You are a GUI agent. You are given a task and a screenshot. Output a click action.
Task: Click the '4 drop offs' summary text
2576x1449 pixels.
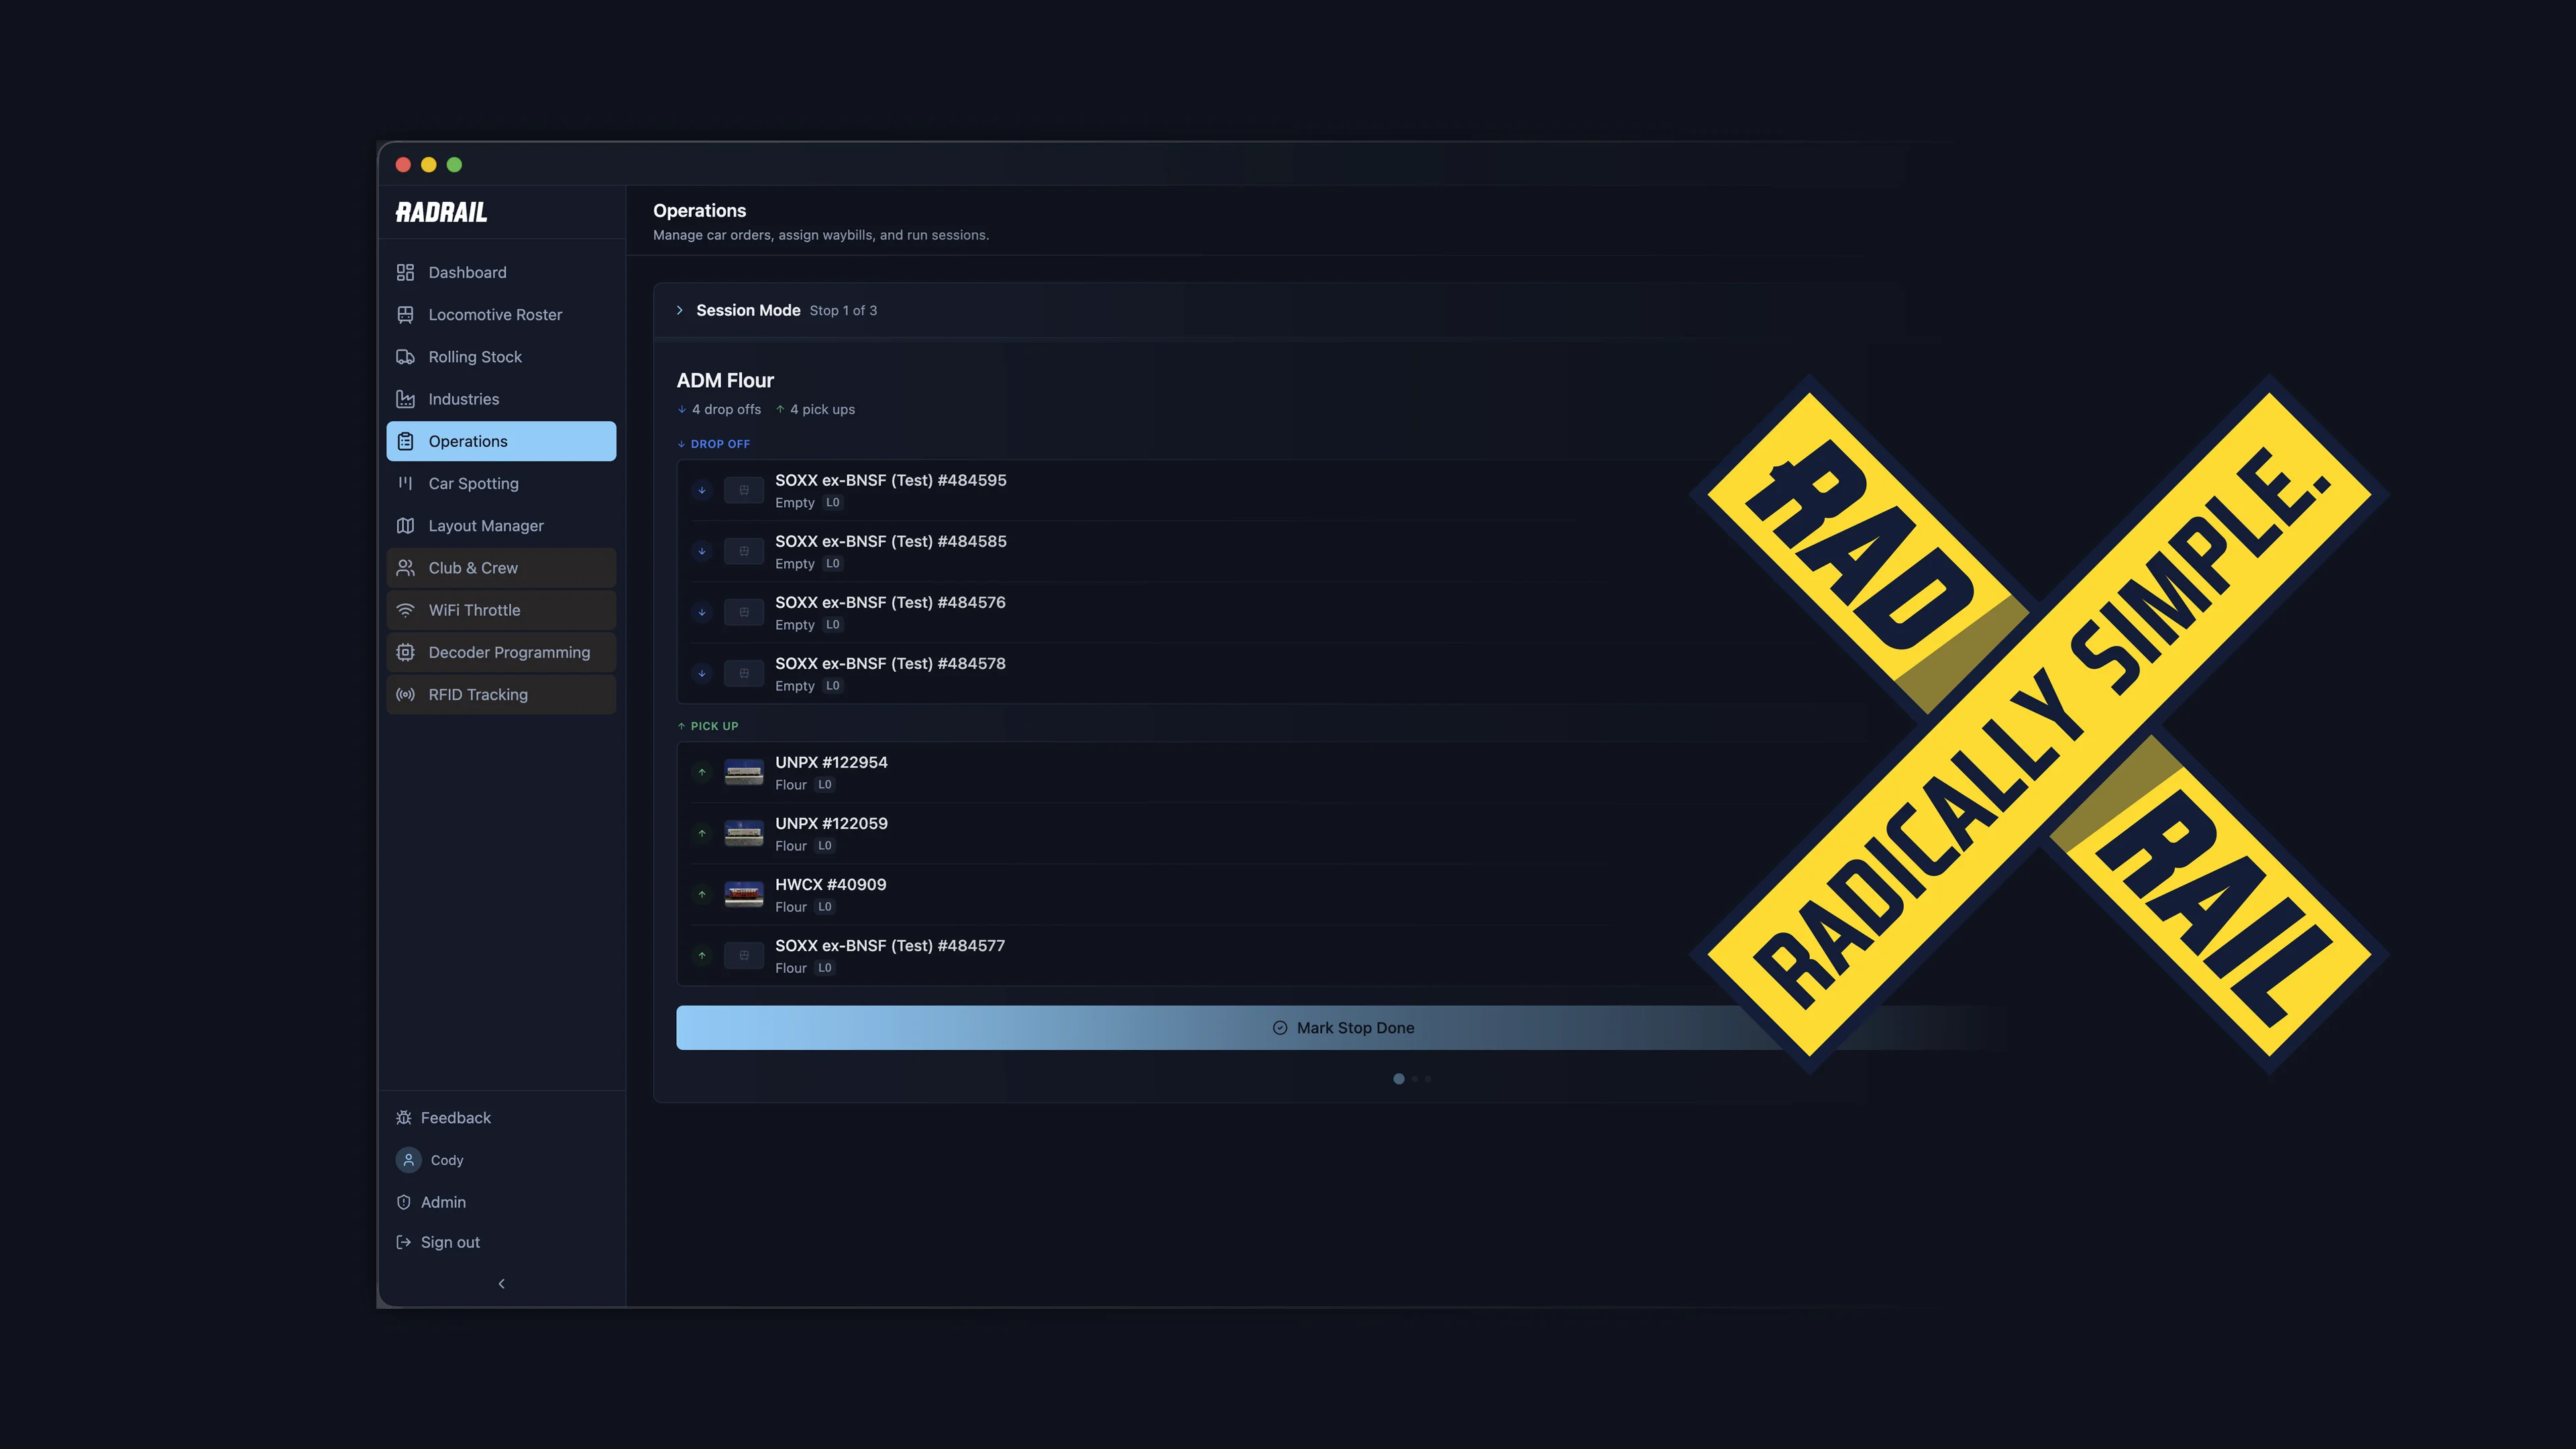pos(726,409)
